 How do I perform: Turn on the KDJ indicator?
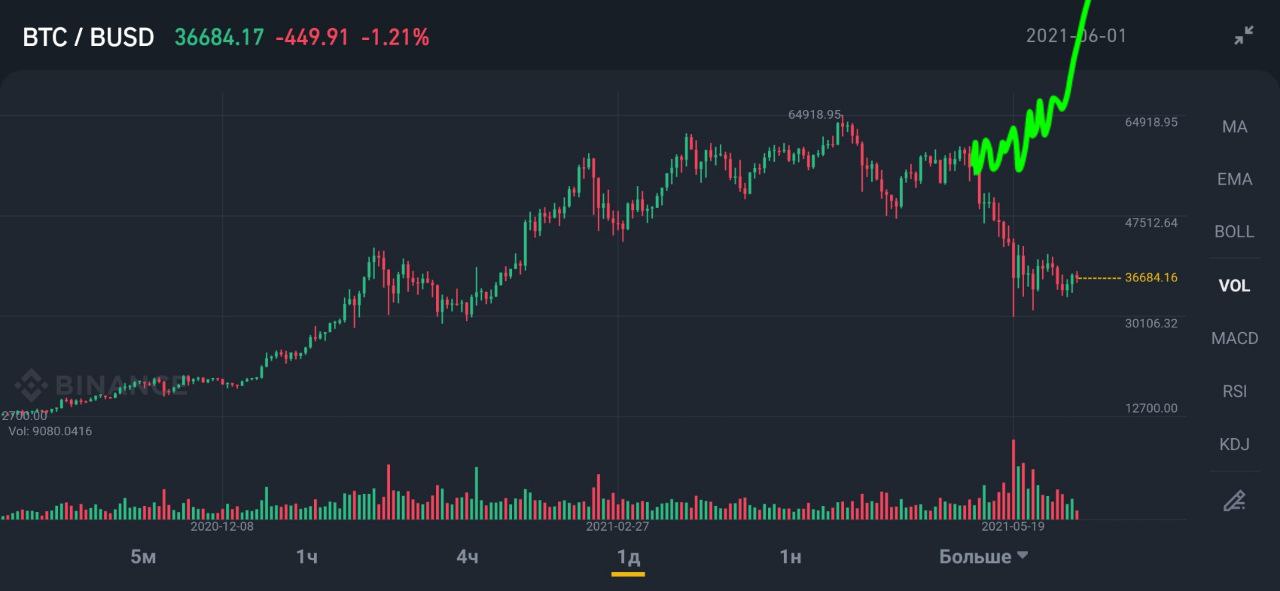[x=1234, y=444]
